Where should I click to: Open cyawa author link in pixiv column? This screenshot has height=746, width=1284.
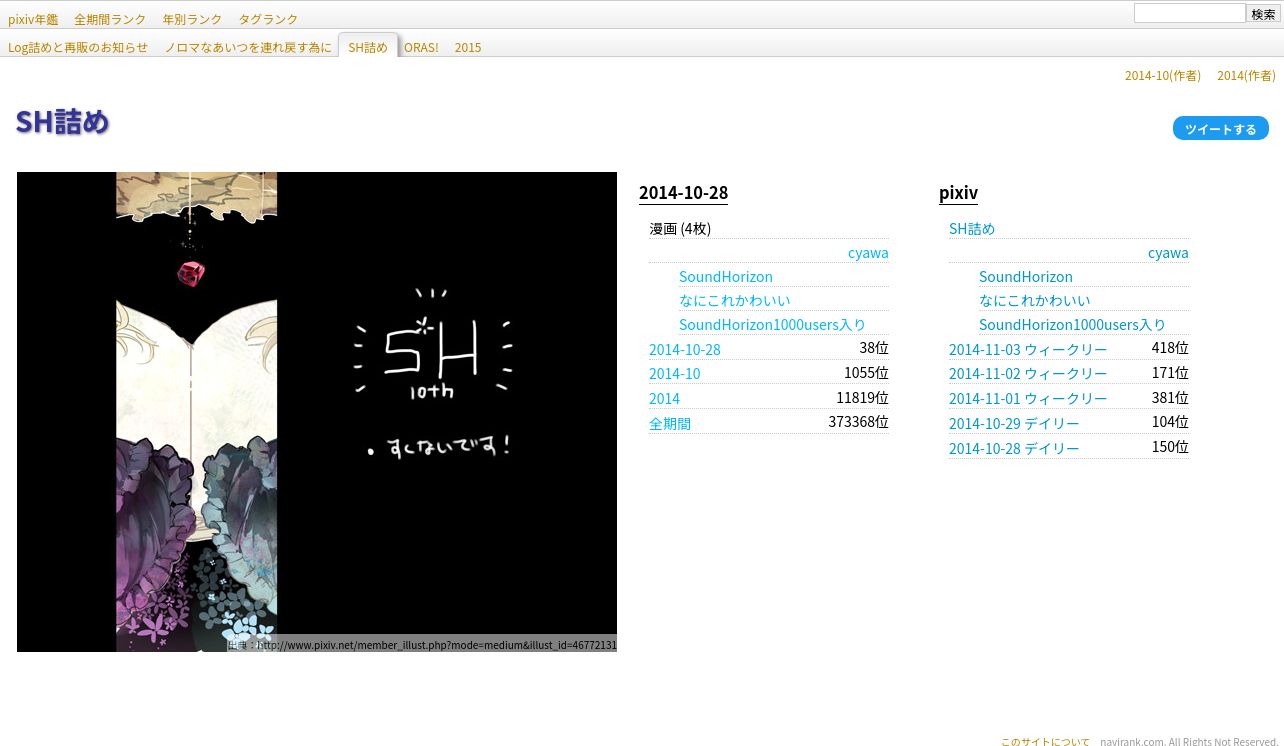point(1168,252)
